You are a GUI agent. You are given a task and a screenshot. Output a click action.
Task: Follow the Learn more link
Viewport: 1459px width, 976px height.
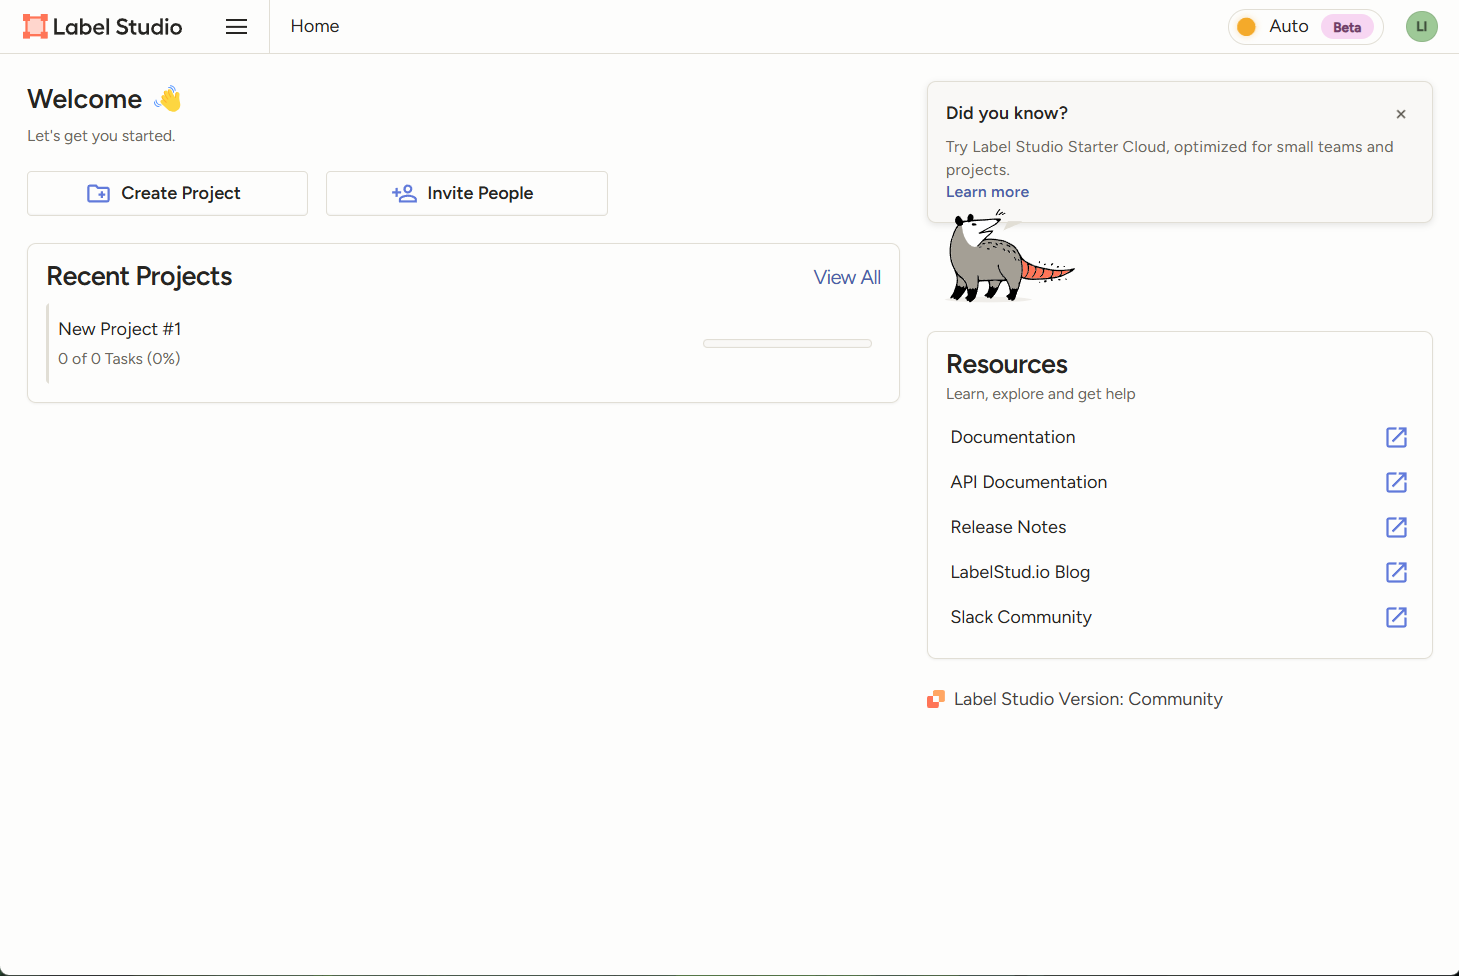click(x=987, y=192)
